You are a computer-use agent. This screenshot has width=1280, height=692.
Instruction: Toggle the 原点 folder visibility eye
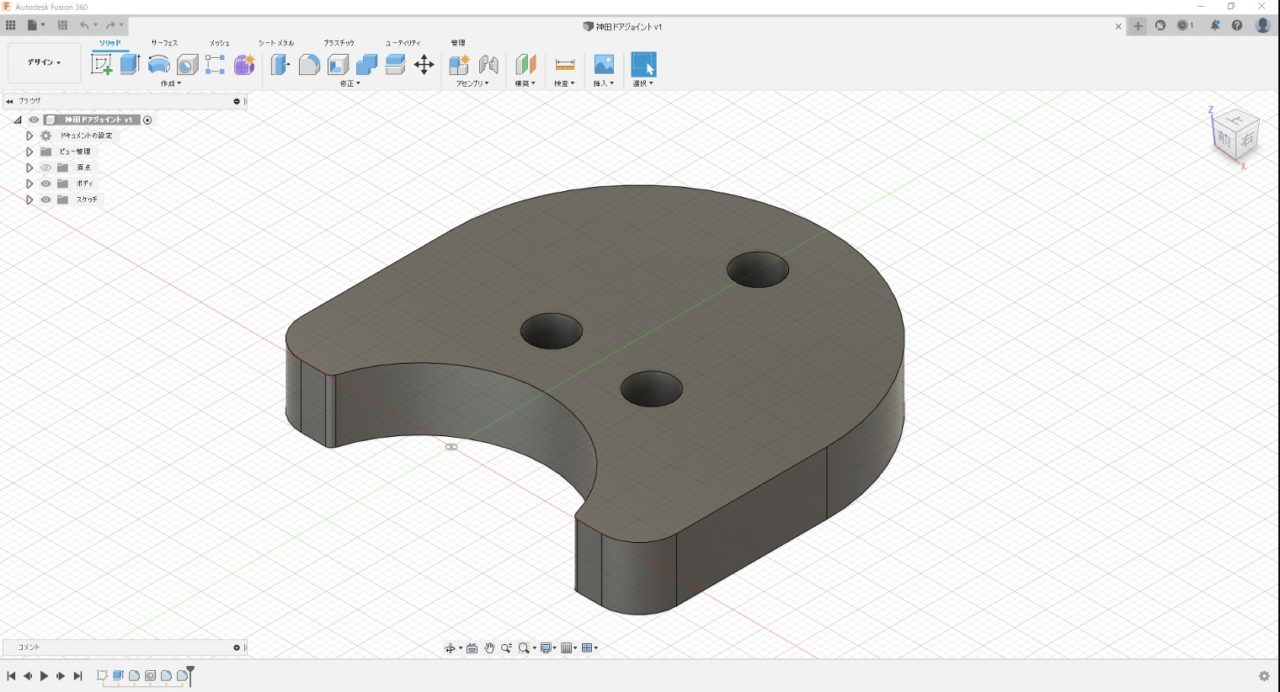click(46, 167)
